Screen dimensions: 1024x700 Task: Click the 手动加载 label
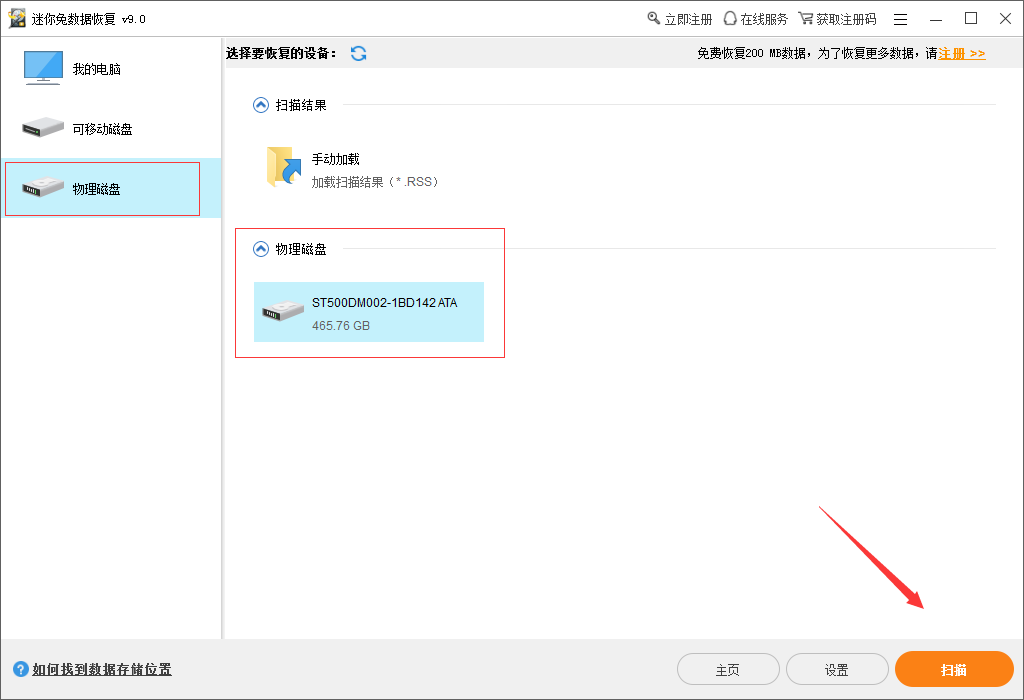point(336,159)
